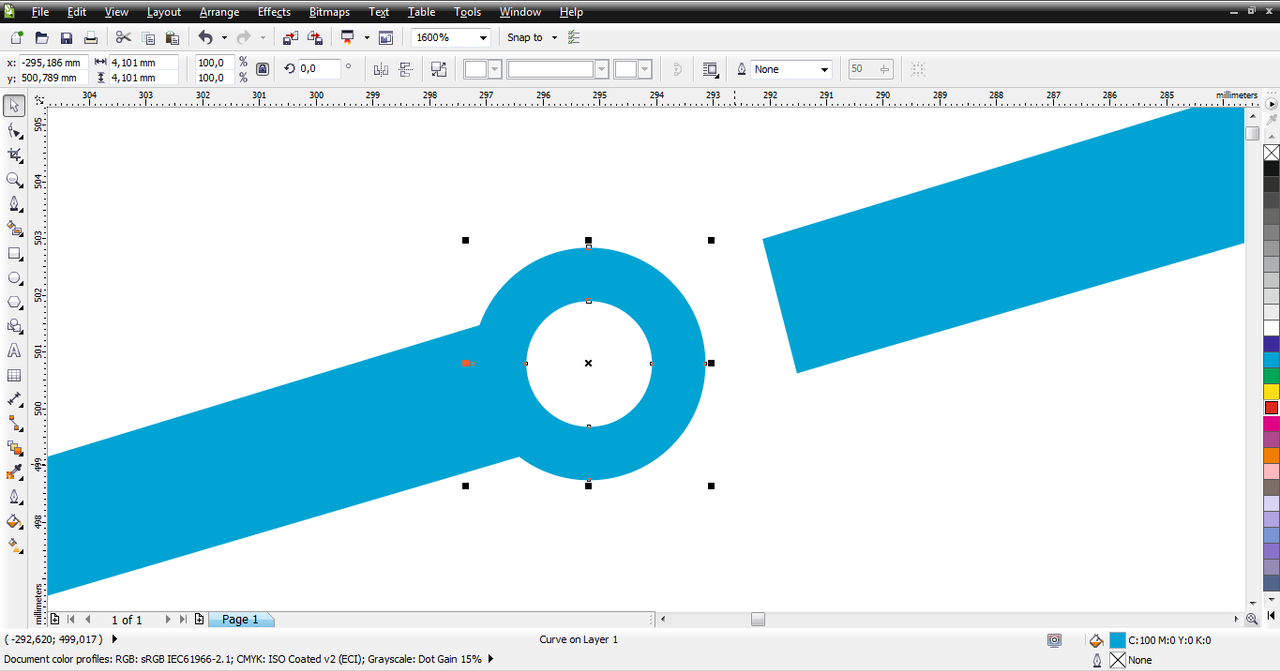Toggle the lock ratio padlock button
This screenshot has width=1280, height=671.
[262, 69]
